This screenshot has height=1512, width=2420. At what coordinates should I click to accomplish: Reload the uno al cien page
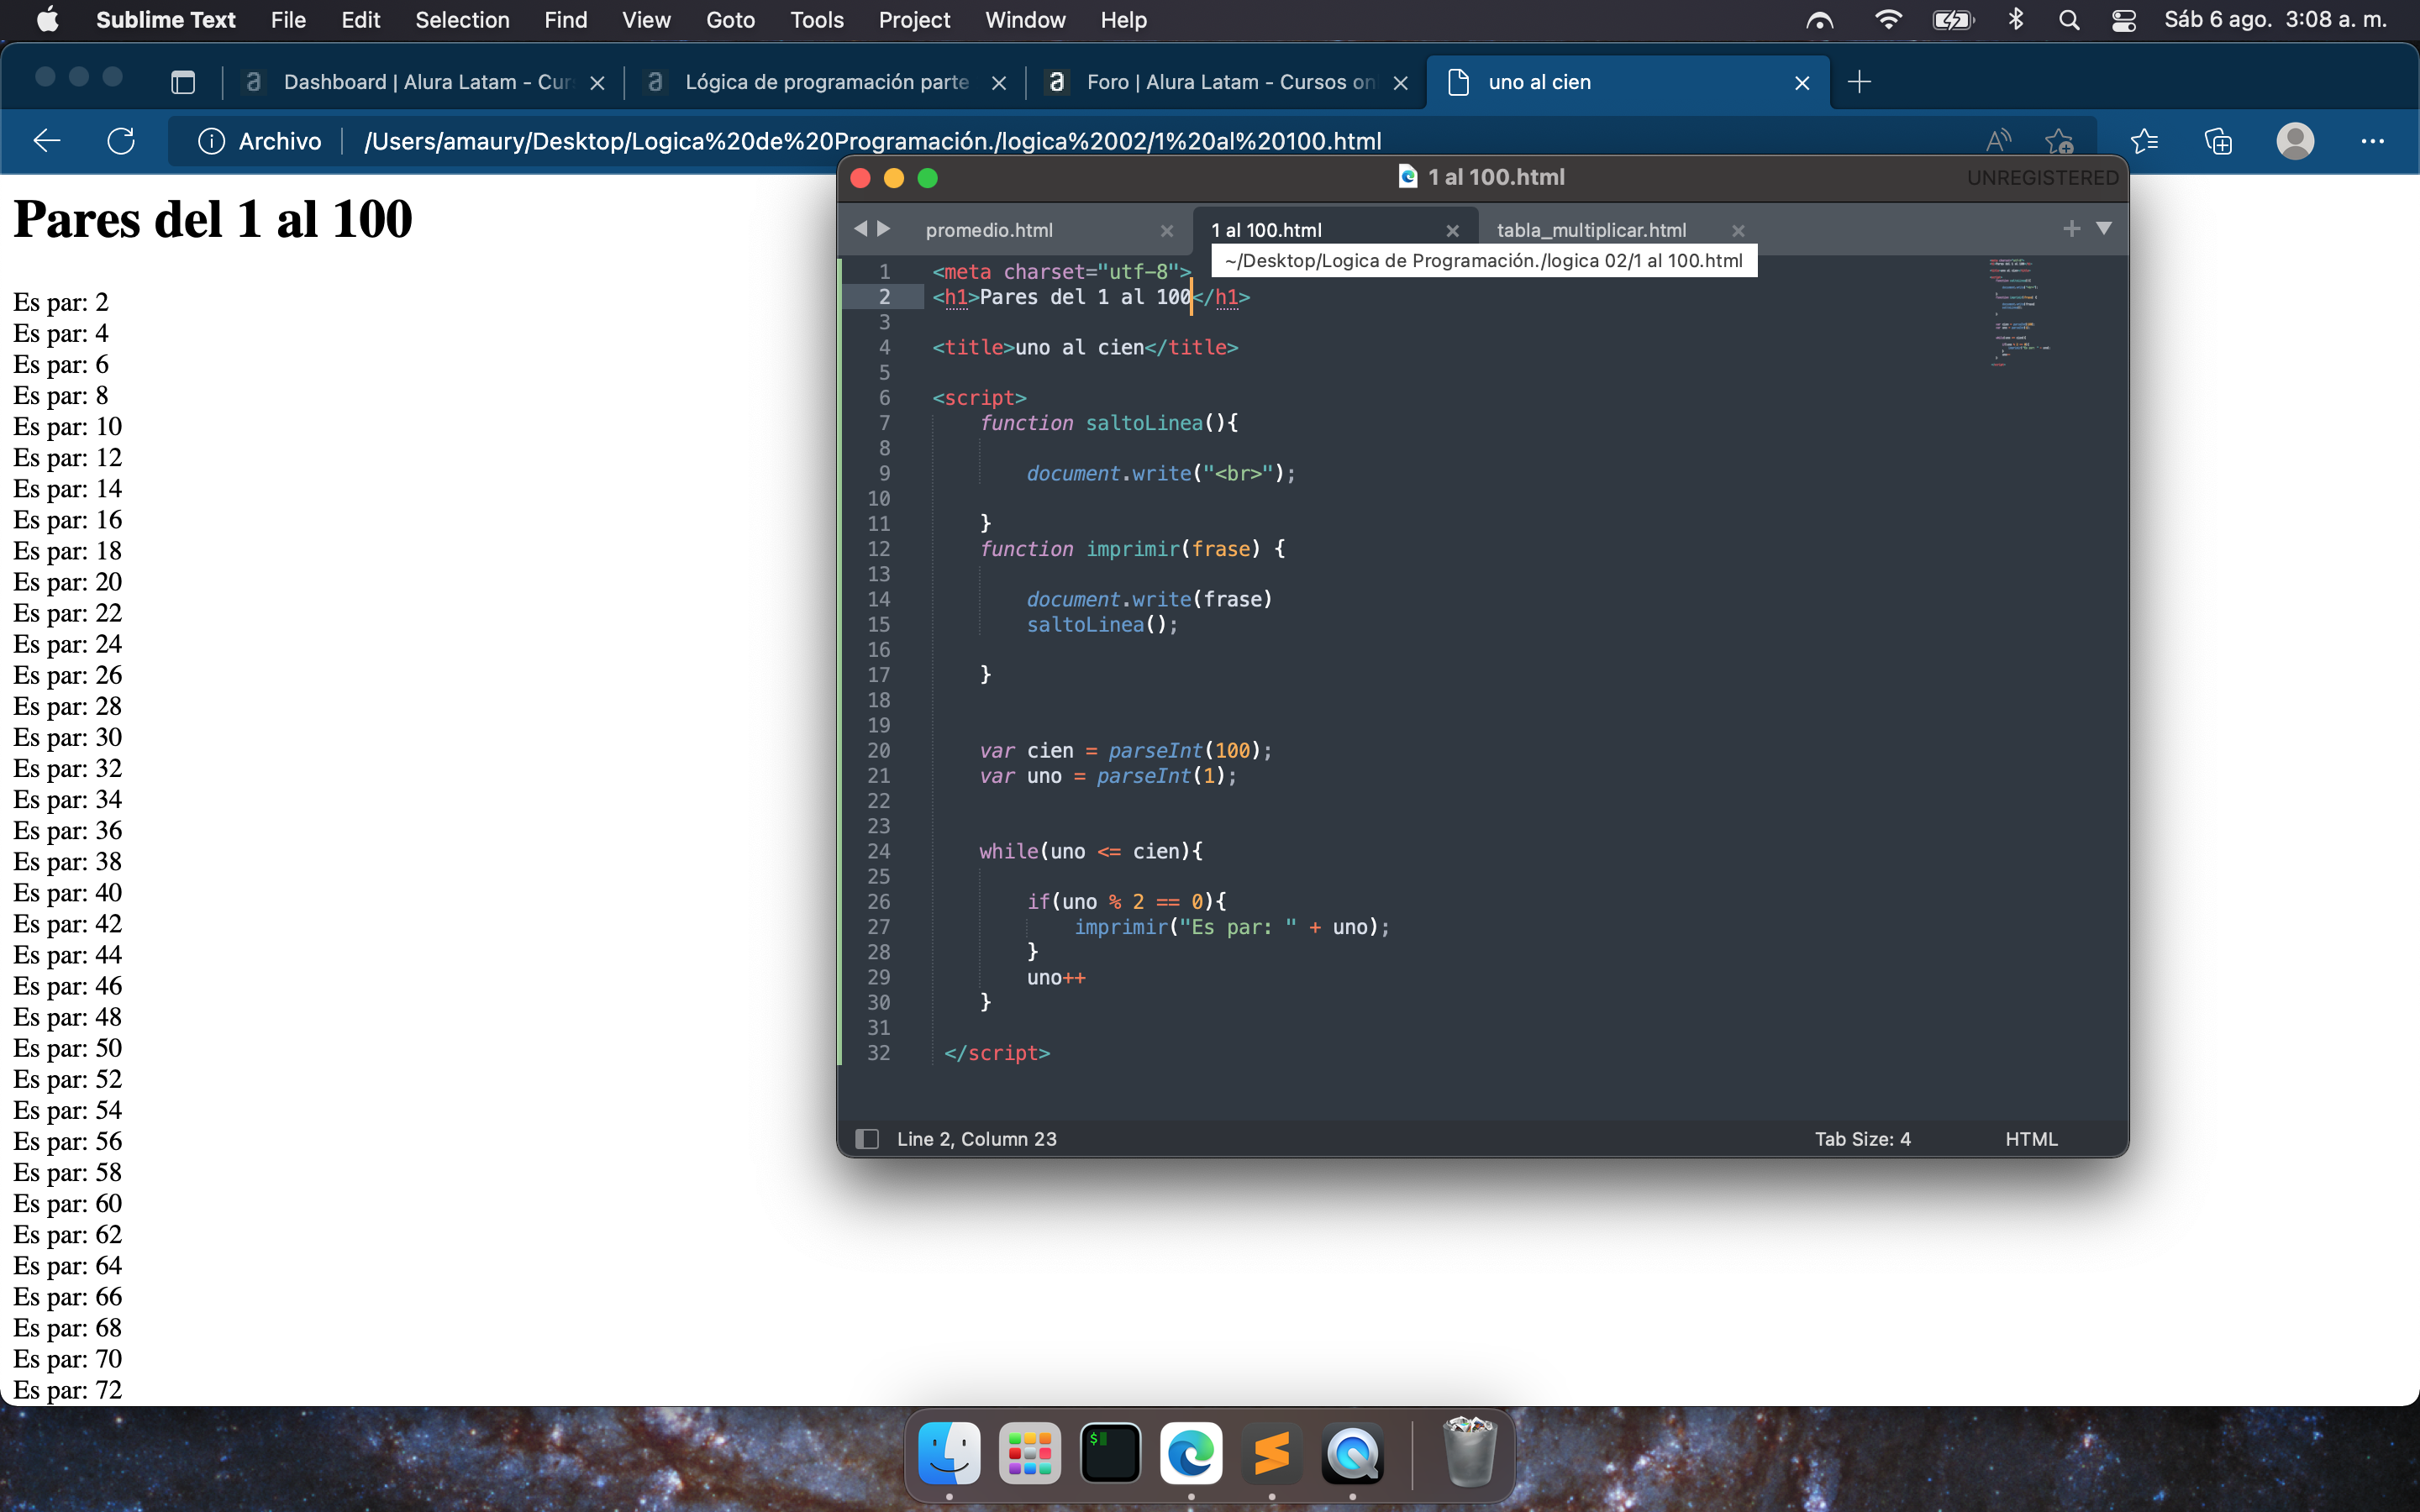[x=121, y=141]
